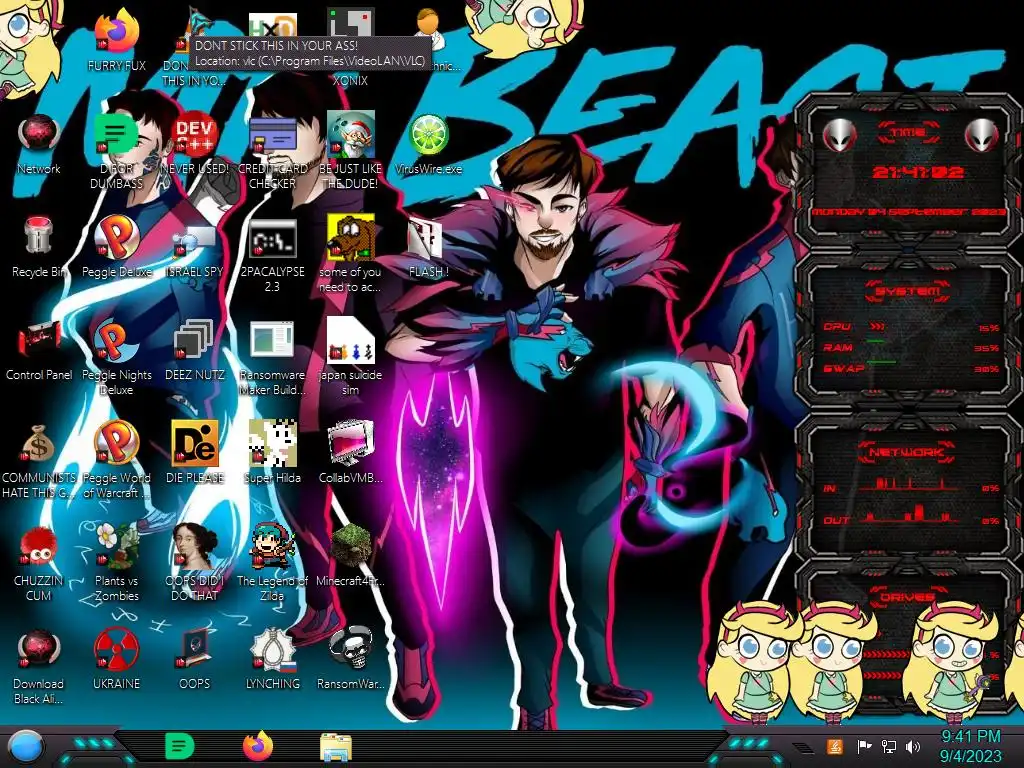
Task: Open Action Center flag in system tray
Action: click(864, 746)
